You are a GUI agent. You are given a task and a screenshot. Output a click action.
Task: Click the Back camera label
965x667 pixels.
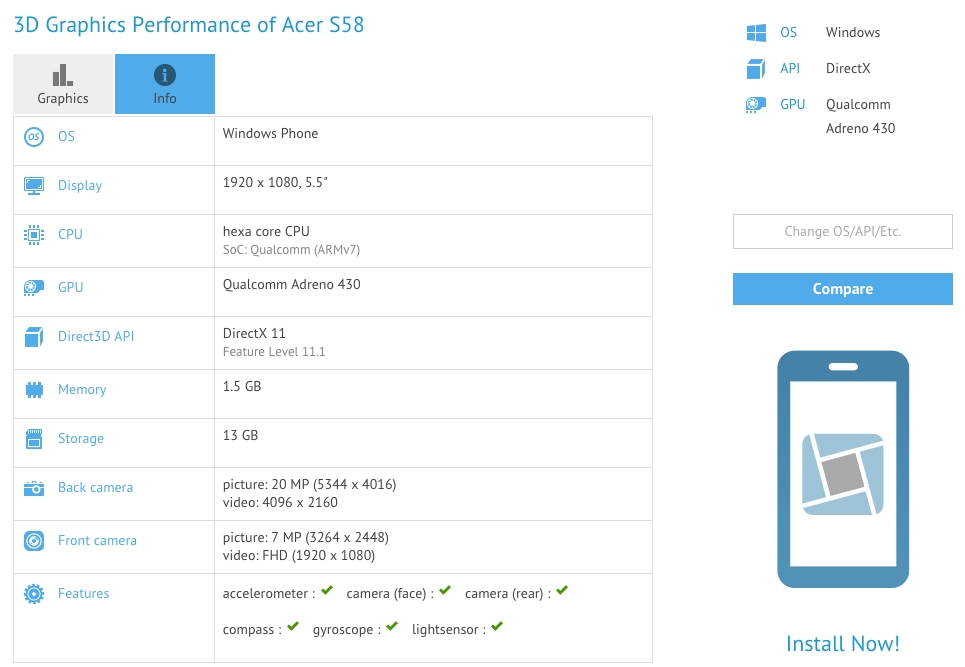pos(95,487)
